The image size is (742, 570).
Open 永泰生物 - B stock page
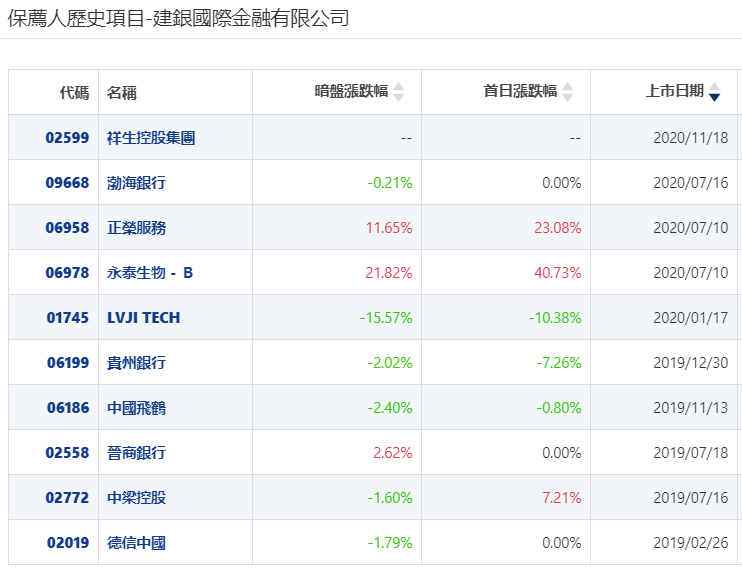pyautogui.click(x=150, y=272)
